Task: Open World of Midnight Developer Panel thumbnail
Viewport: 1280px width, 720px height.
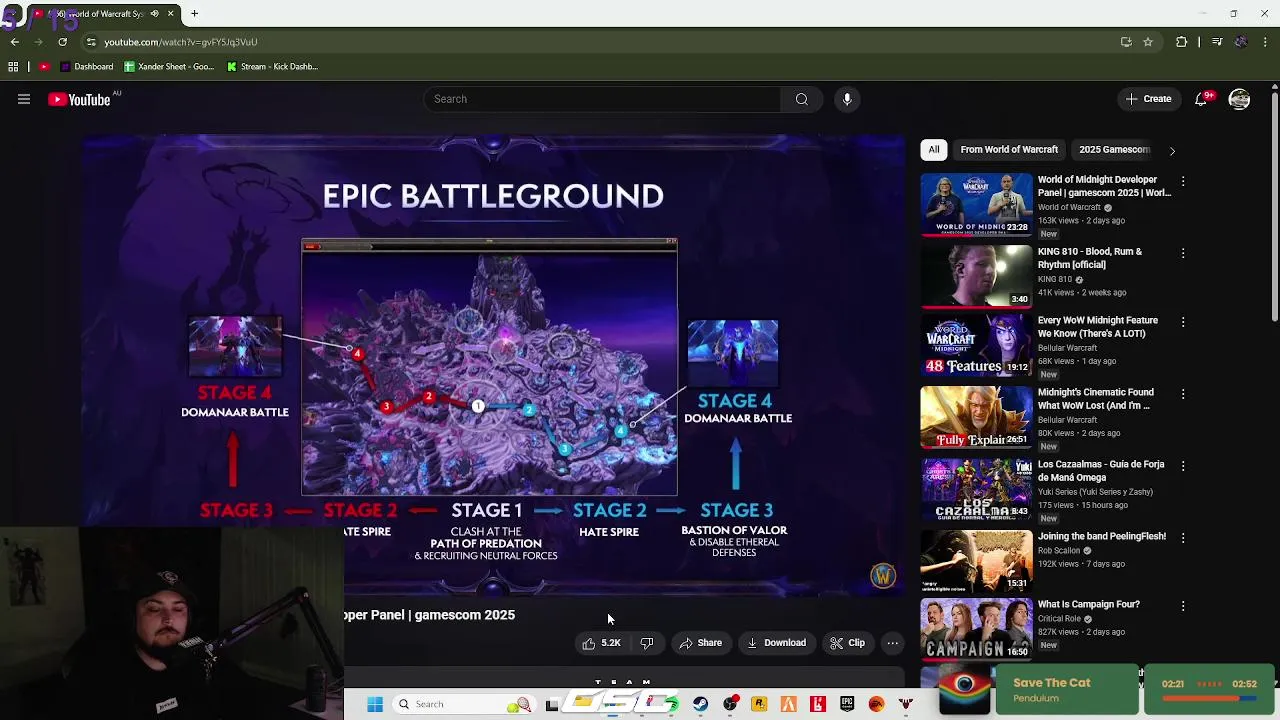Action: [x=976, y=205]
